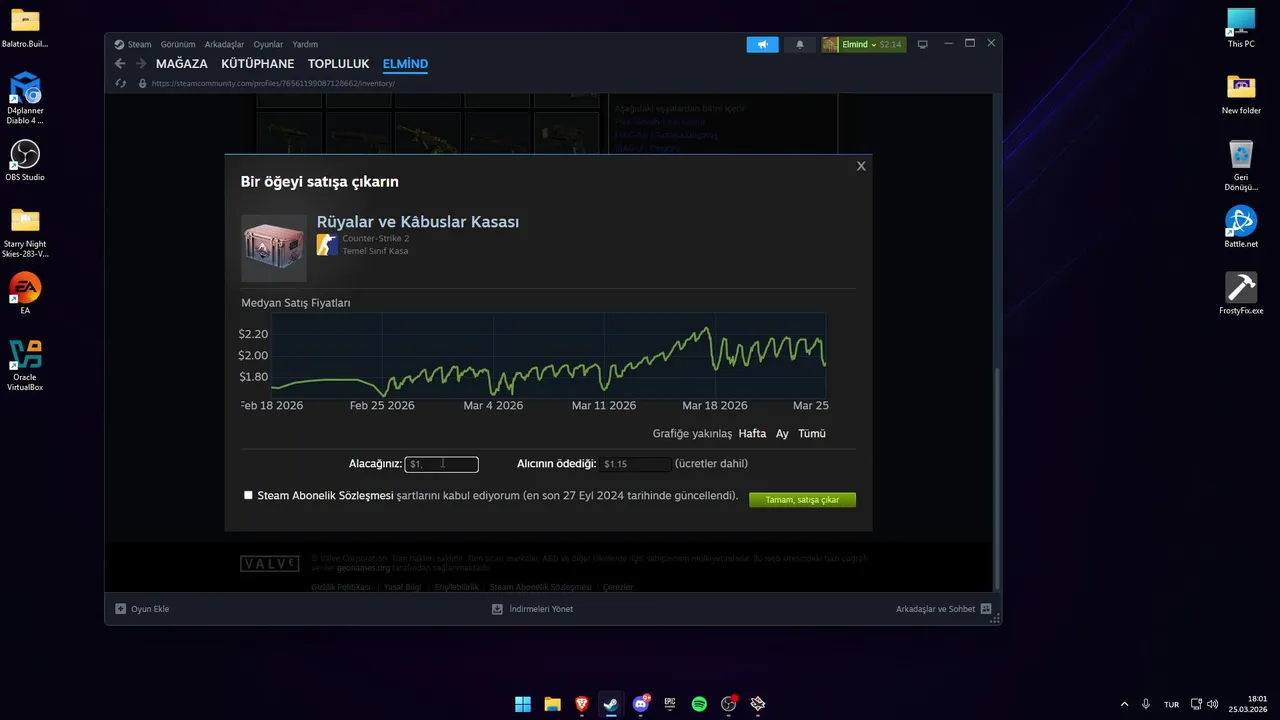Switch to the ELMİND profile tab
This screenshot has height=720, width=1280.
tap(405, 64)
